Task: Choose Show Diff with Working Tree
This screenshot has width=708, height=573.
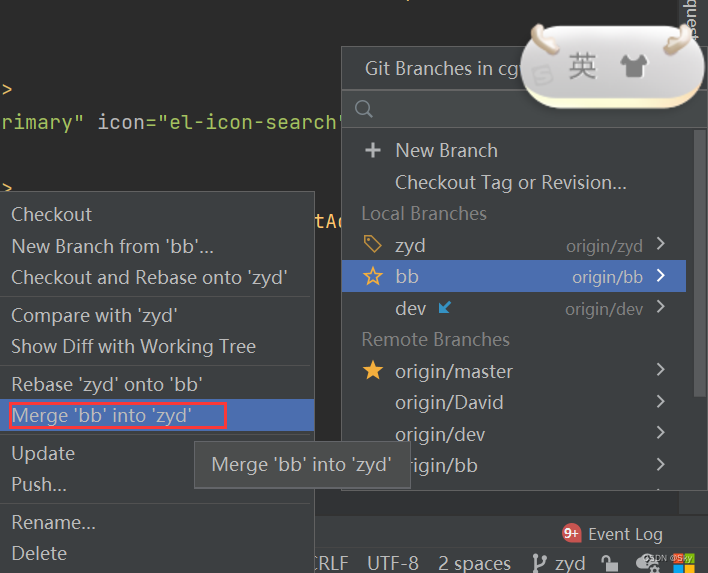Action: click(x=157, y=347)
